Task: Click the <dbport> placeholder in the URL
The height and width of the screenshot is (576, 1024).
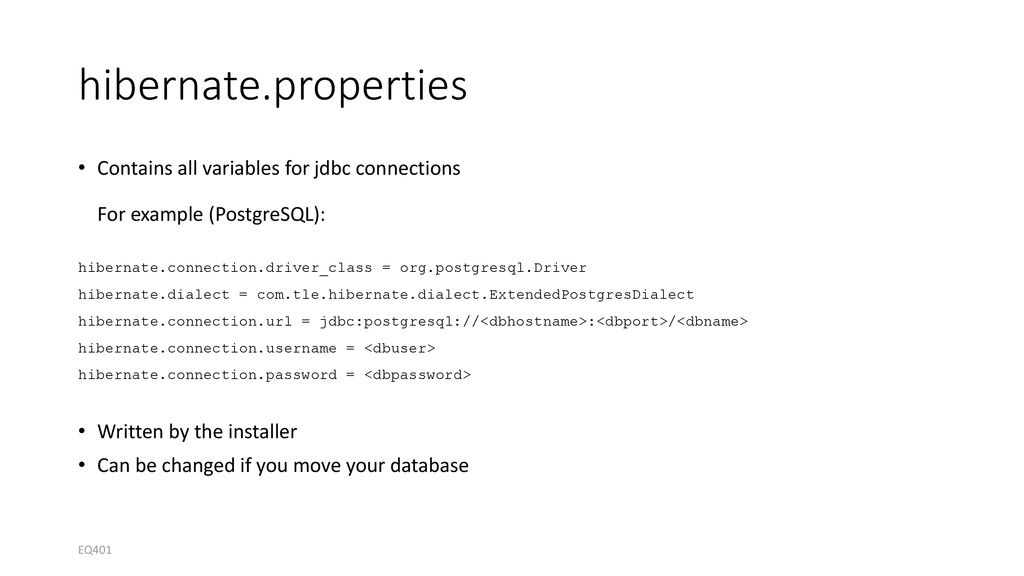Action: [632, 321]
